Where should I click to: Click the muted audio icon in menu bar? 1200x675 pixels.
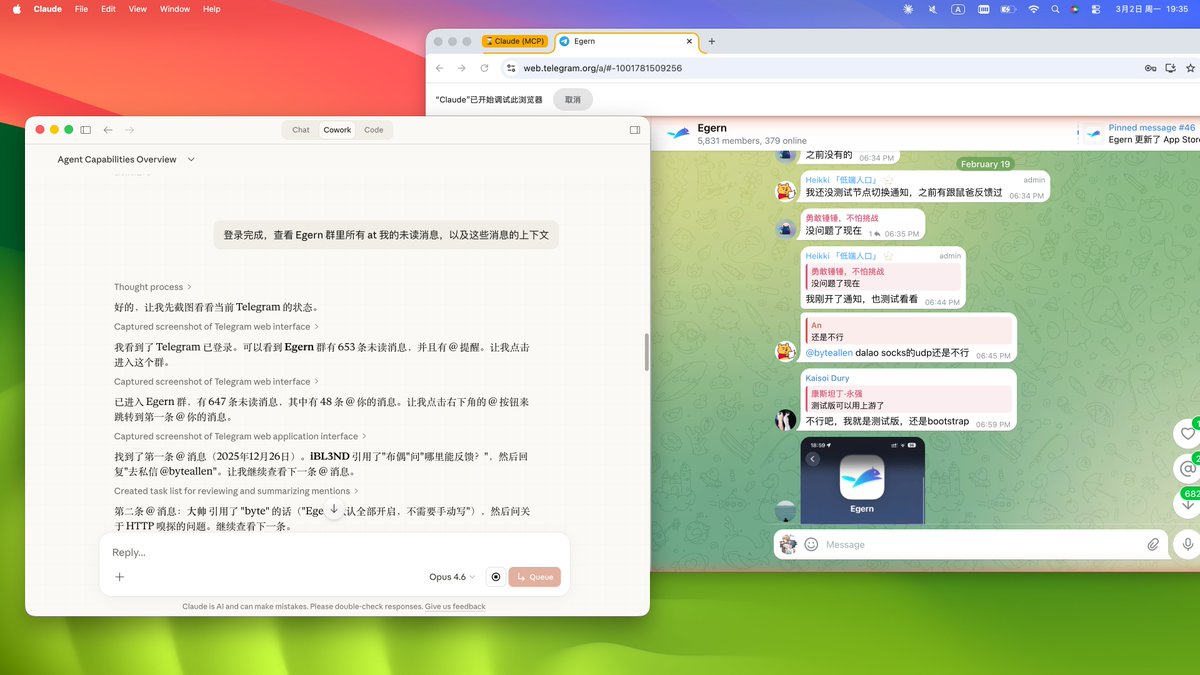tap(932, 9)
